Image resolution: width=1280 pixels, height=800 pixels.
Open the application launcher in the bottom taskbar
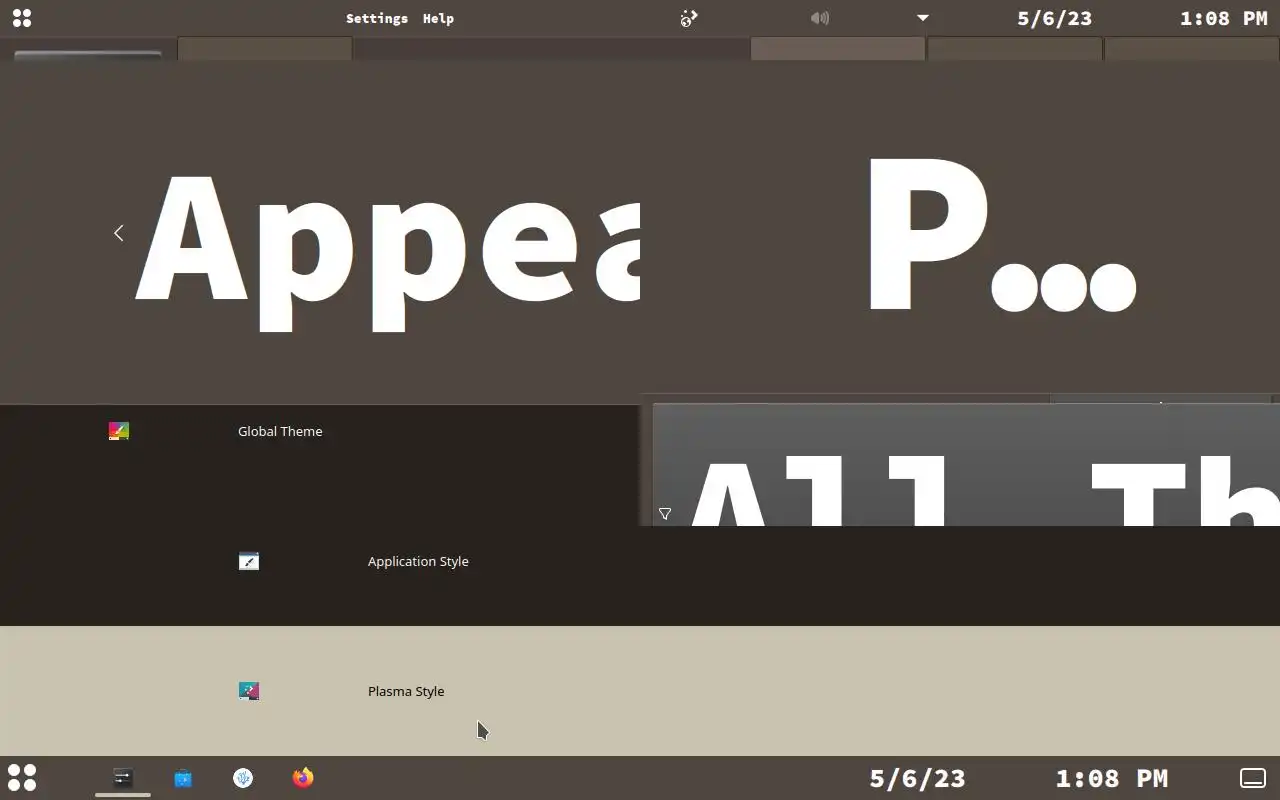click(x=22, y=778)
